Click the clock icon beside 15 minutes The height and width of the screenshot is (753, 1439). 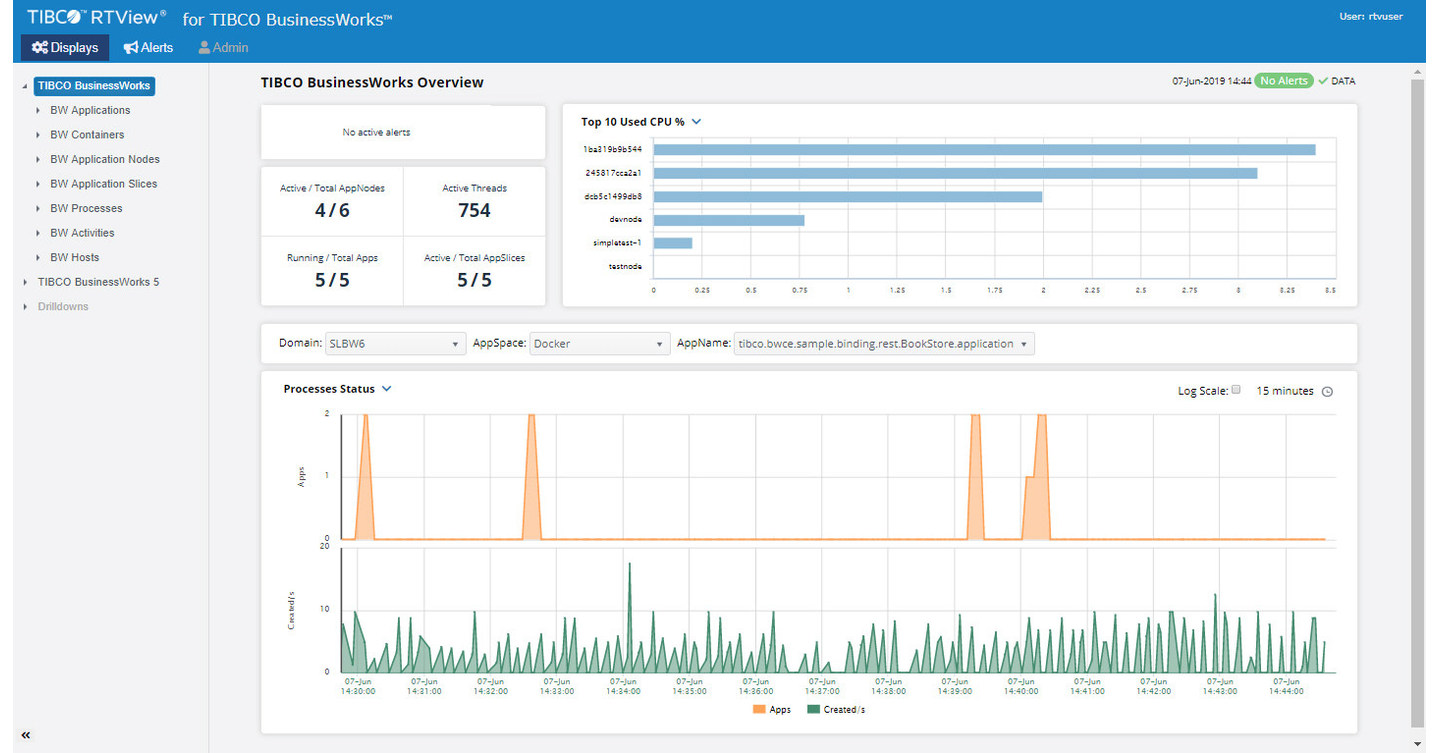[1327, 392]
